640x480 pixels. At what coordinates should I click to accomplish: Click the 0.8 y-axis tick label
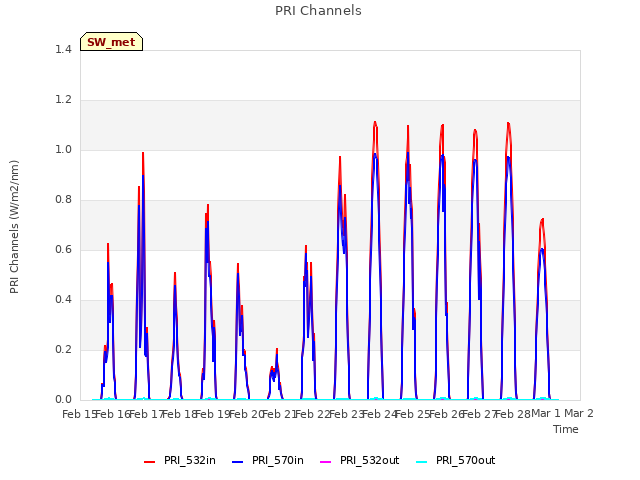coord(64,200)
